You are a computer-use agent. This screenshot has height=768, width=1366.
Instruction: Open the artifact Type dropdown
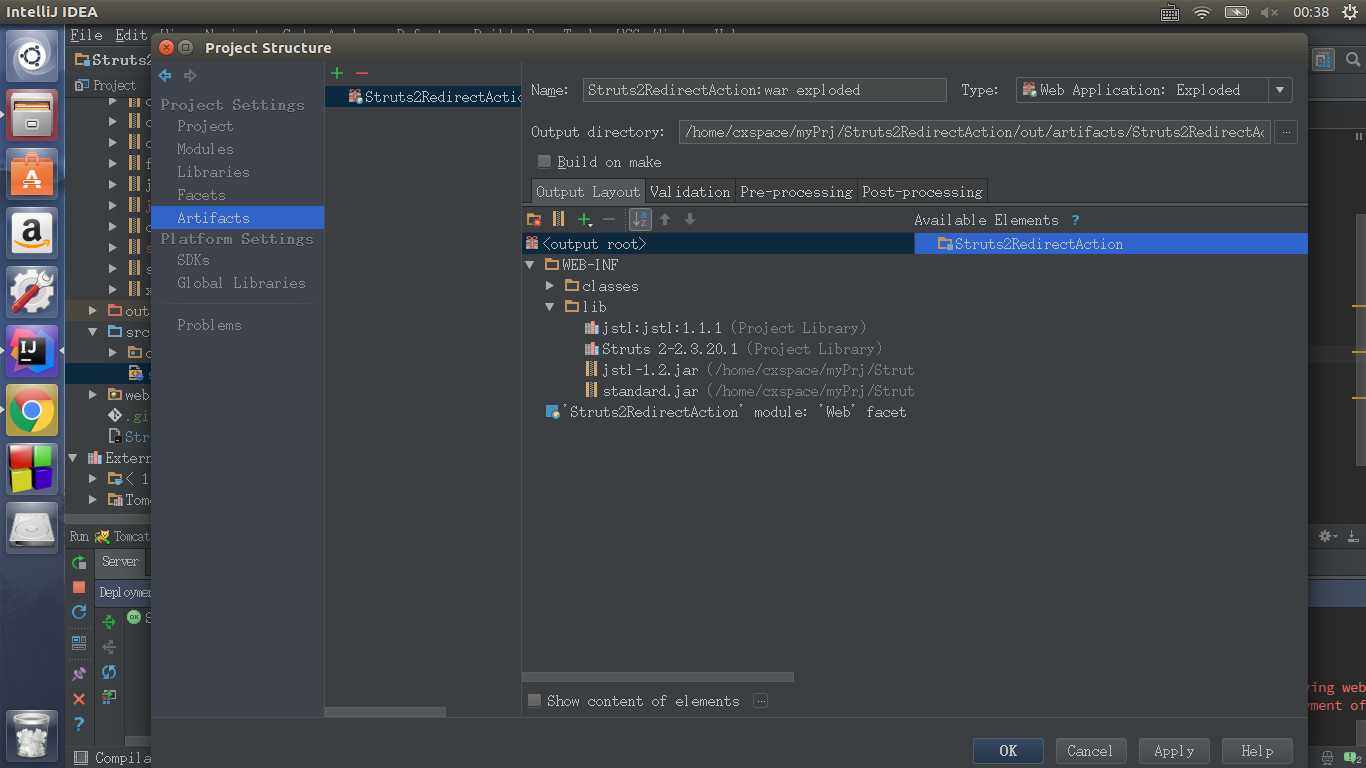click(1280, 90)
